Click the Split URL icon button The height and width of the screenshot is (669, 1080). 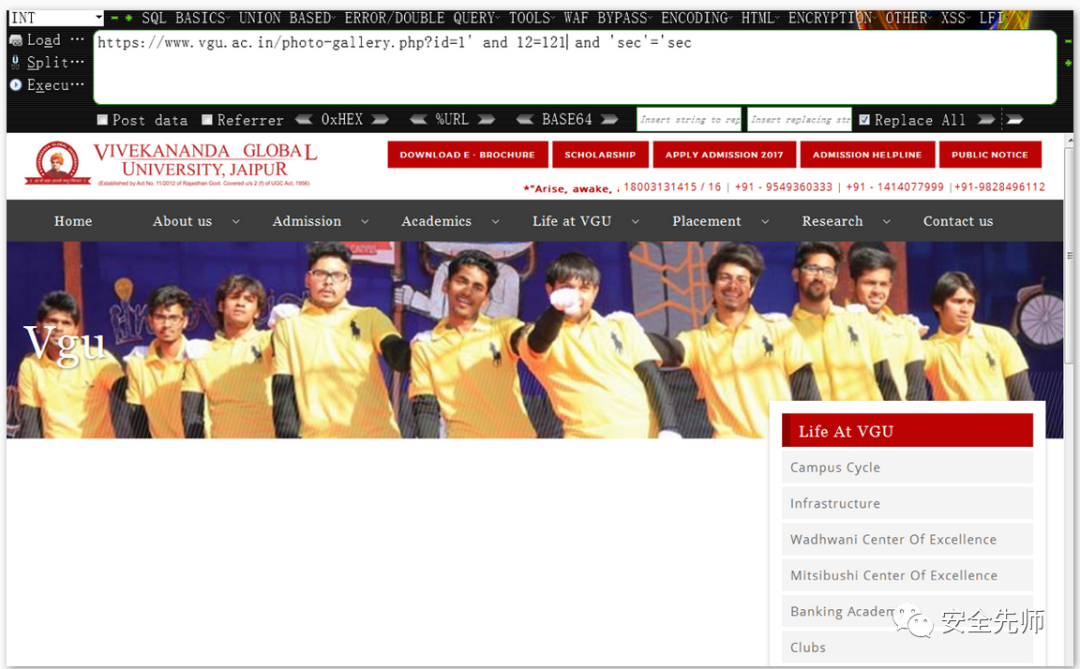point(16,63)
